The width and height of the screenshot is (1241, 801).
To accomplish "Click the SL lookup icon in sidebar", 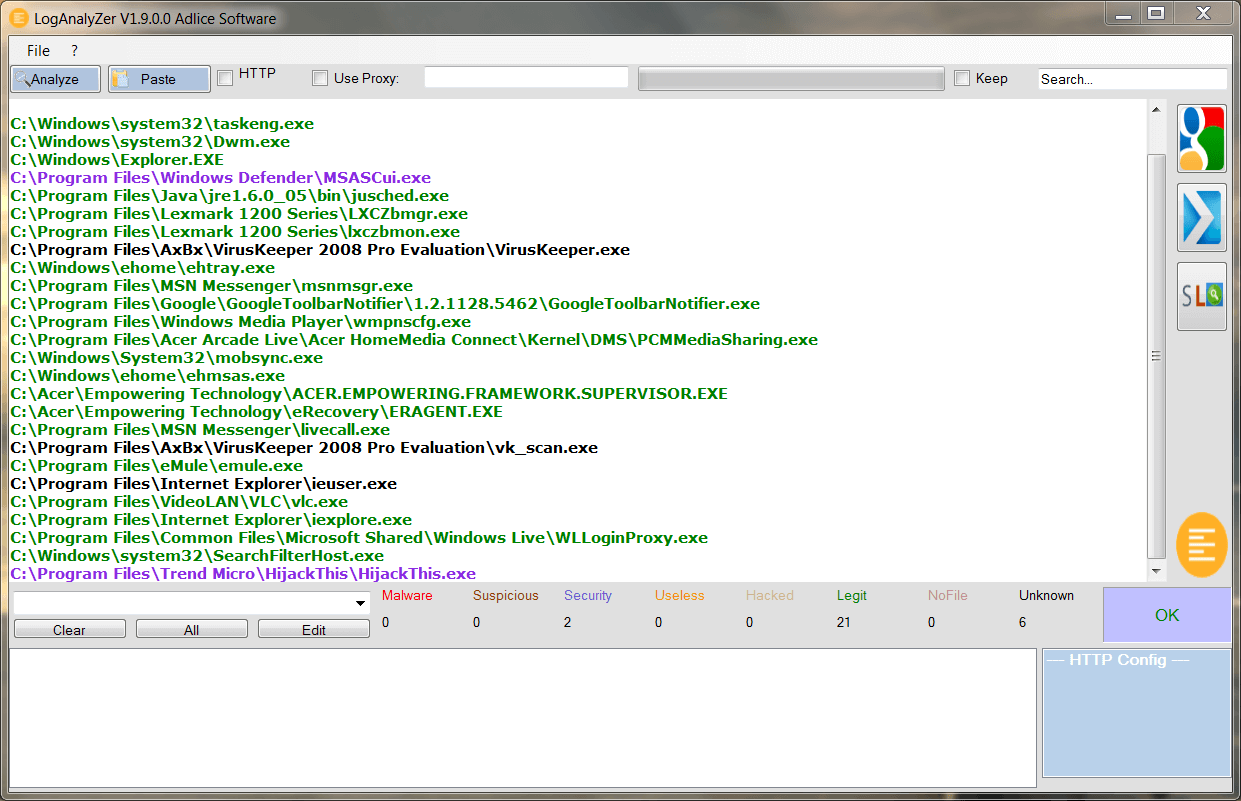I will click(1201, 296).
